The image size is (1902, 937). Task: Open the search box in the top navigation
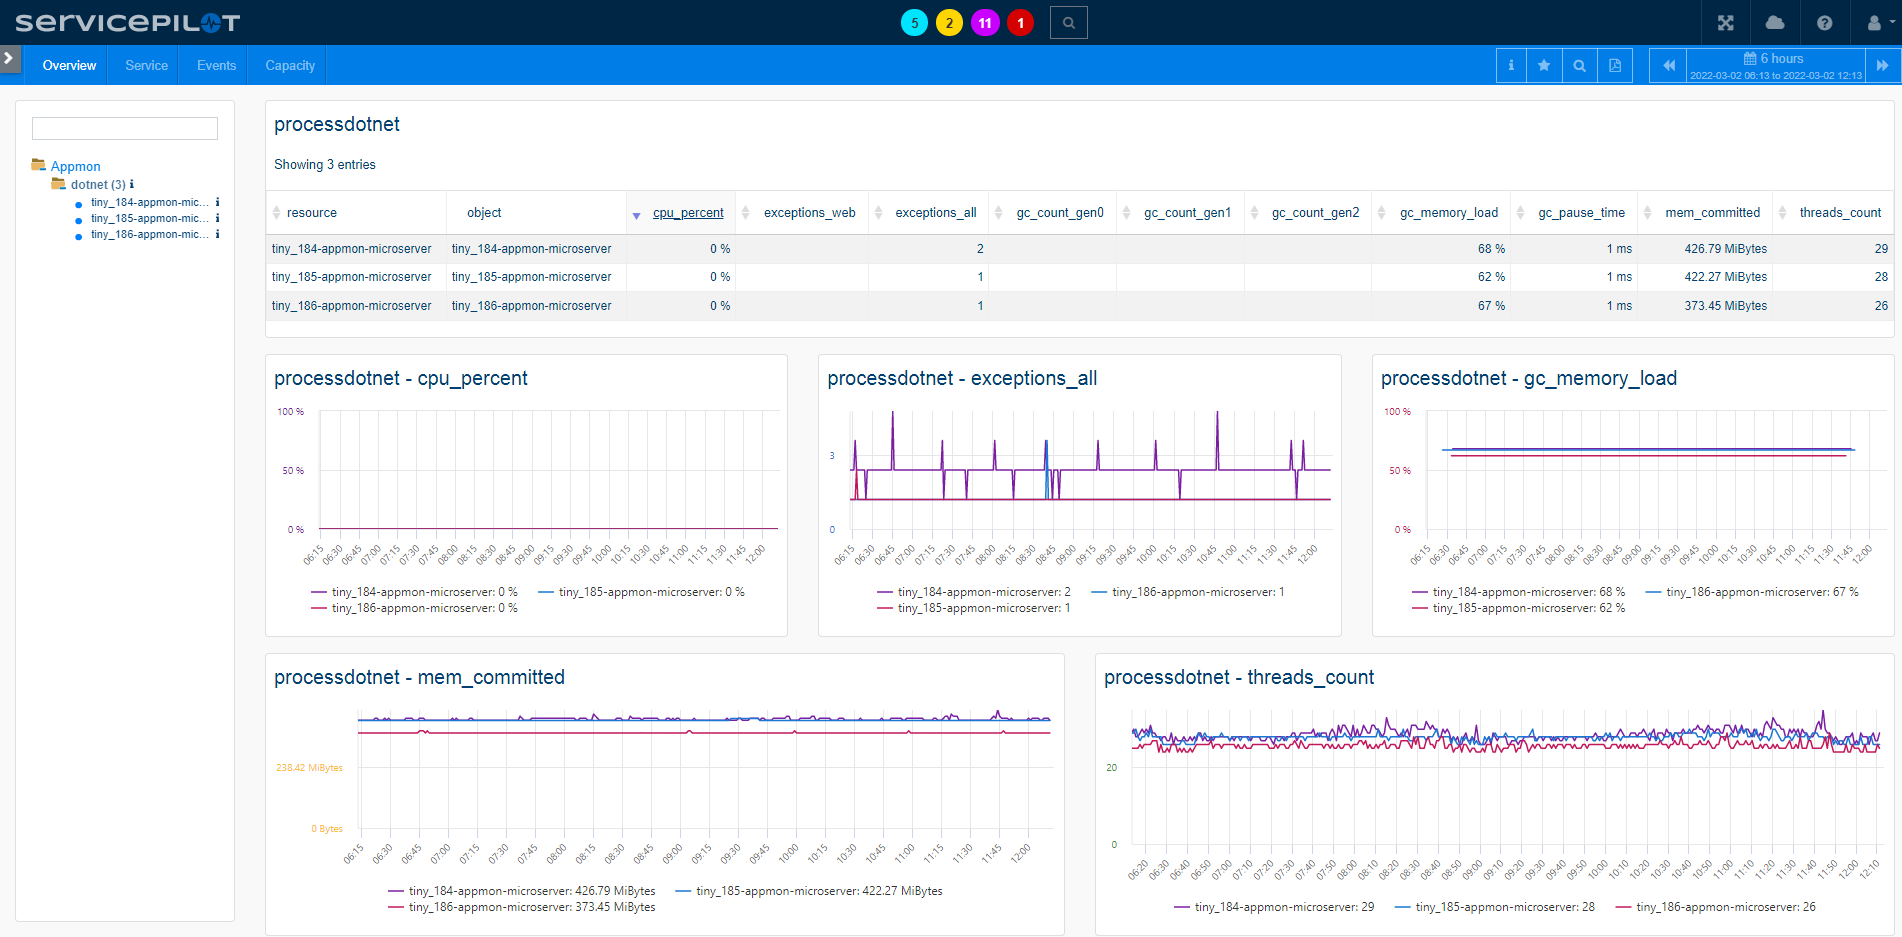[x=1068, y=22]
